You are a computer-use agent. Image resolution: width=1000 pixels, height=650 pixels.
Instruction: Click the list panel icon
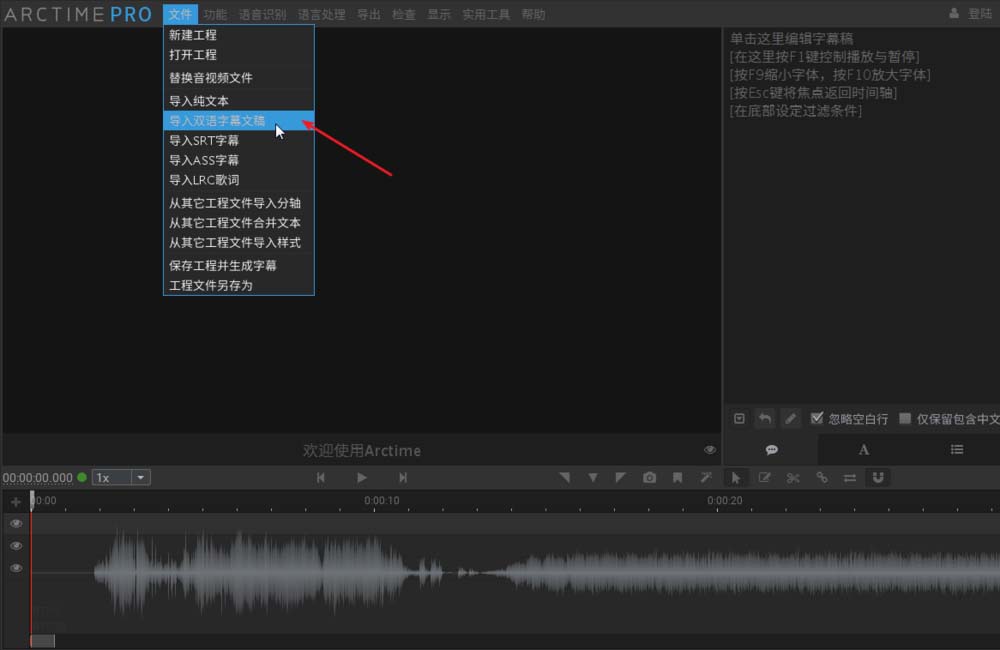(957, 450)
